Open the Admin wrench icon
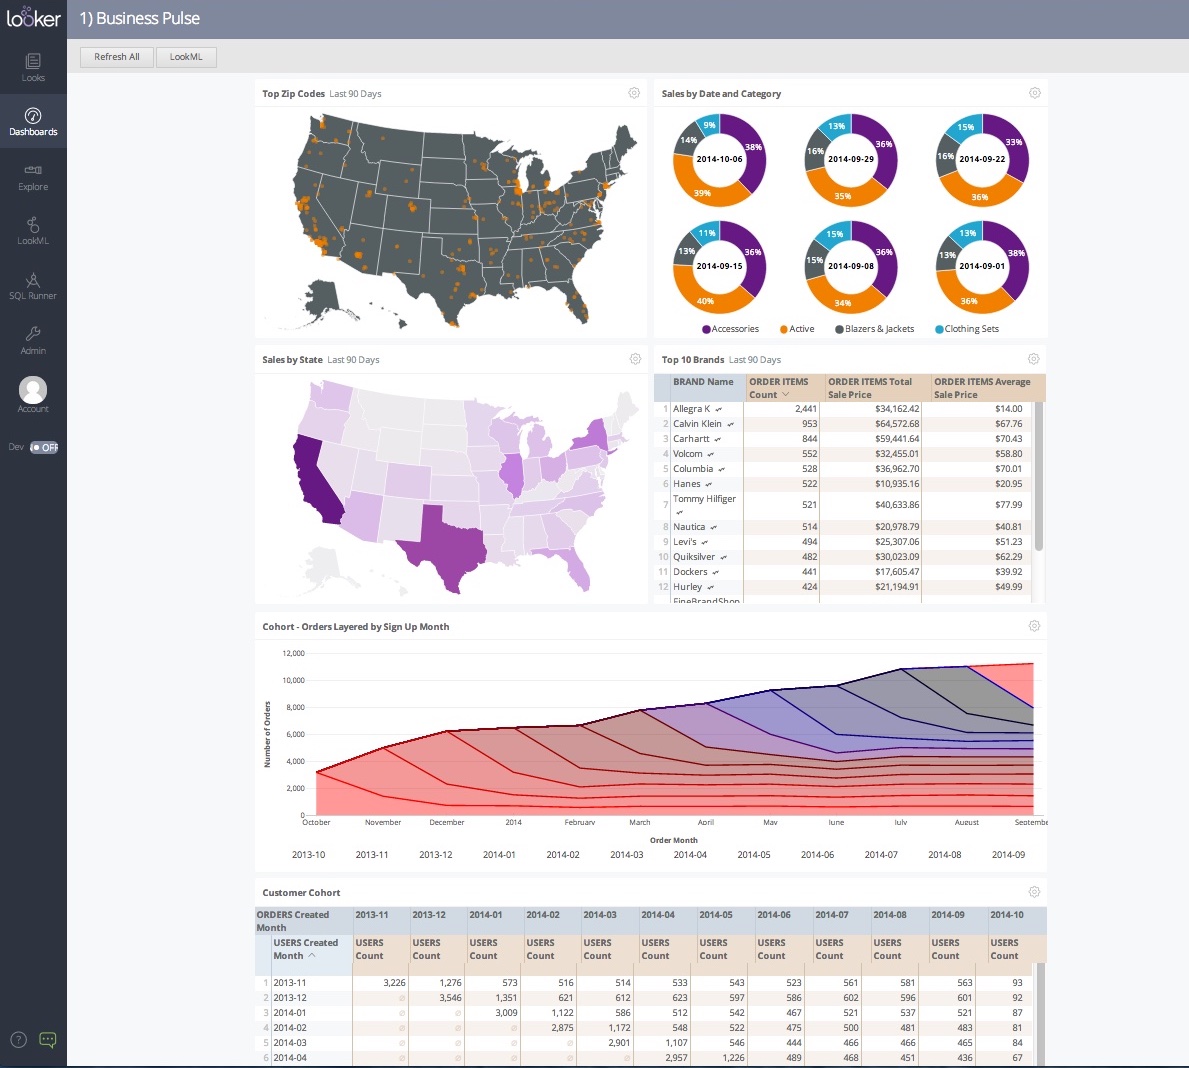This screenshot has height=1068, width=1189. pos(33,340)
